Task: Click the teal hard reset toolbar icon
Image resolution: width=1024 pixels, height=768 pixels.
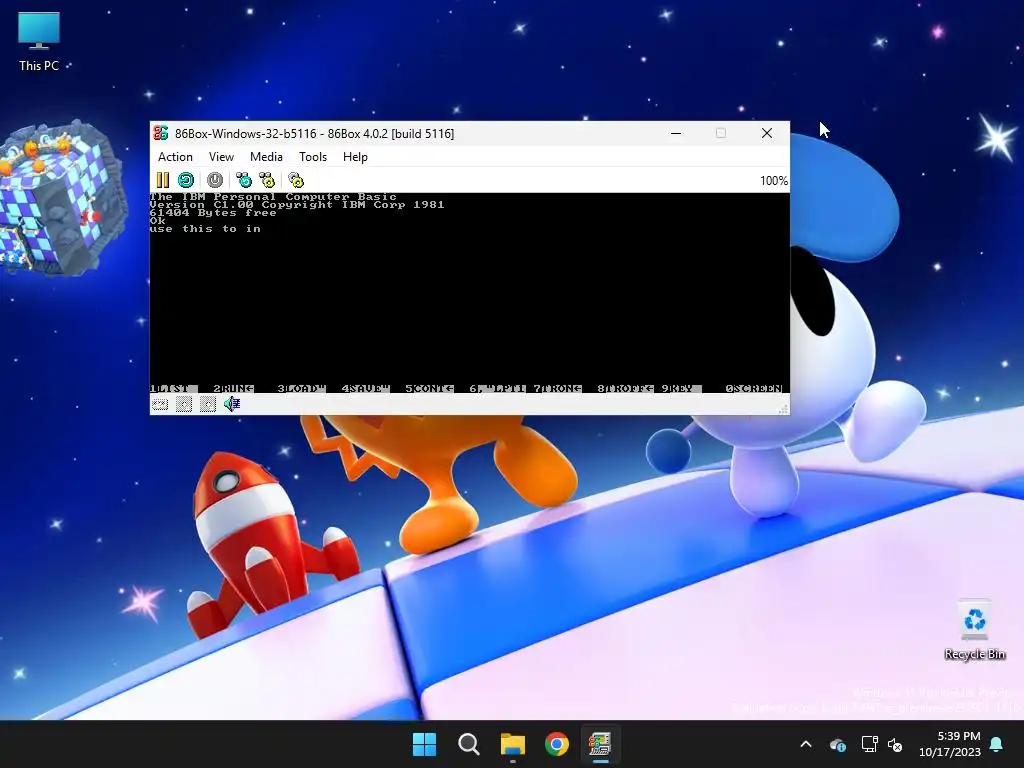Action: click(x=186, y=180)
